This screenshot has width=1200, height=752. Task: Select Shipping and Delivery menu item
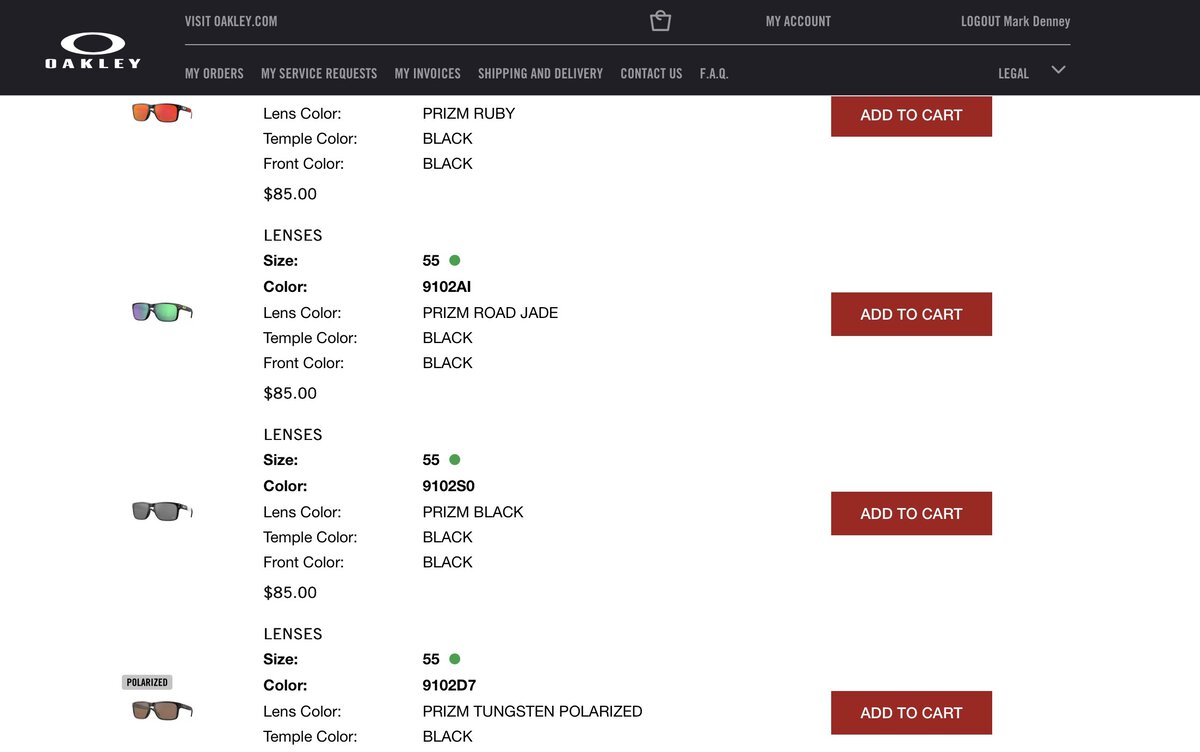pos(540,73)
